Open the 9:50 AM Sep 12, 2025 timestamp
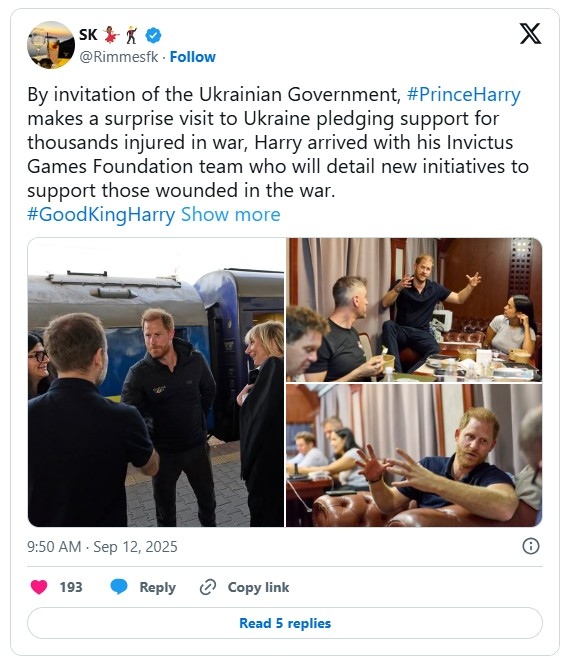 point(102,546)
